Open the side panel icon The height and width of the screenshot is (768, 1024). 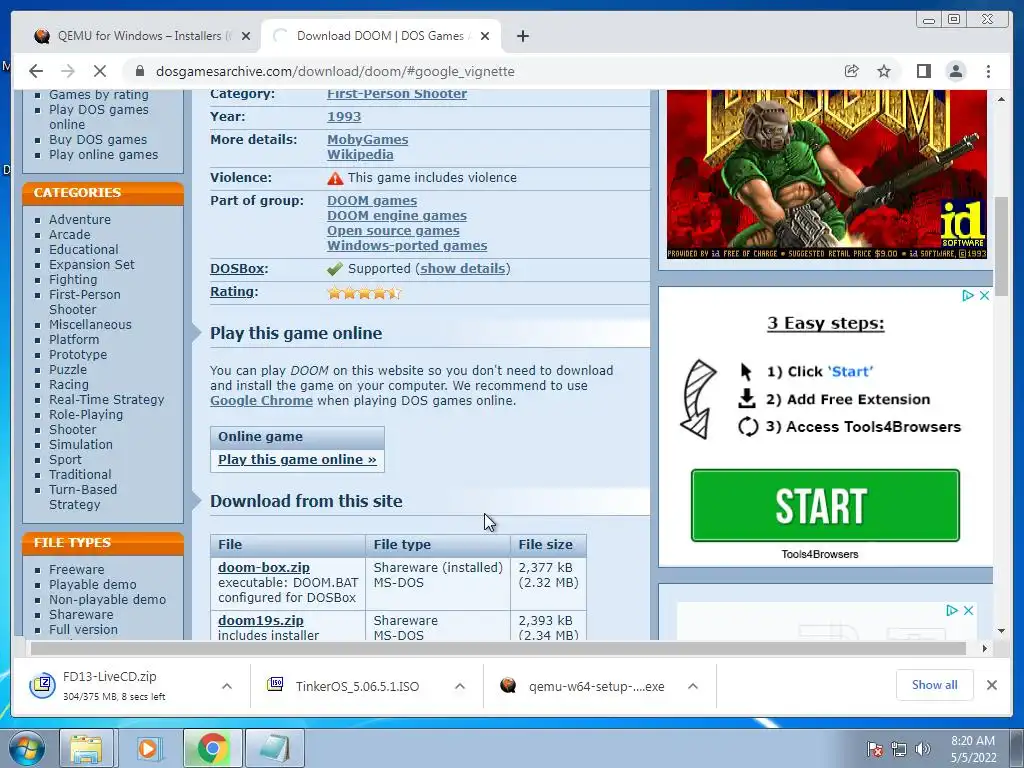923,71
